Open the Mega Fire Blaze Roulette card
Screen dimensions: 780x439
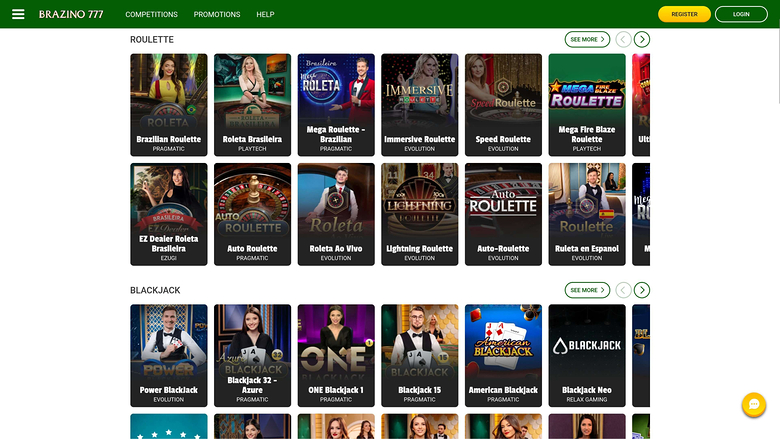[x=586, y=105]
